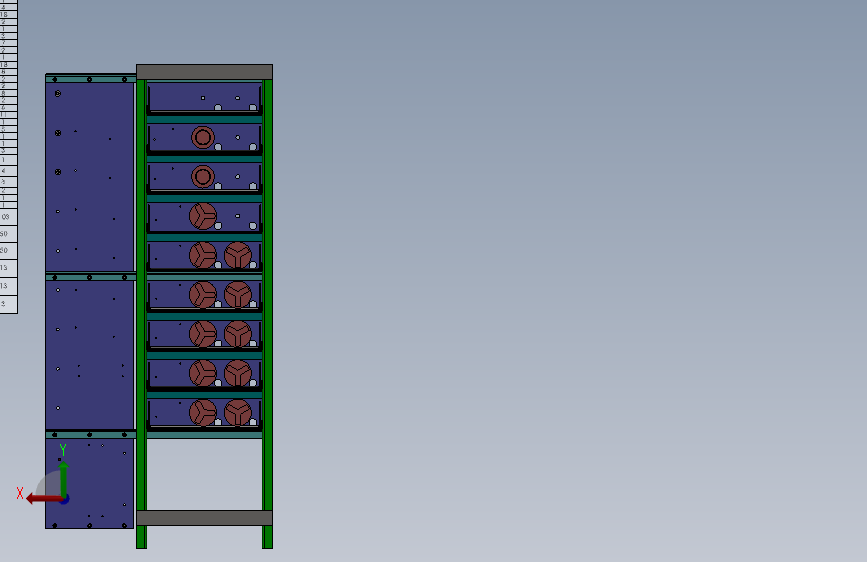This screenshot has width=867, height=562.
Task: Select the gray top plate of the rack
Action: (205, 72)
